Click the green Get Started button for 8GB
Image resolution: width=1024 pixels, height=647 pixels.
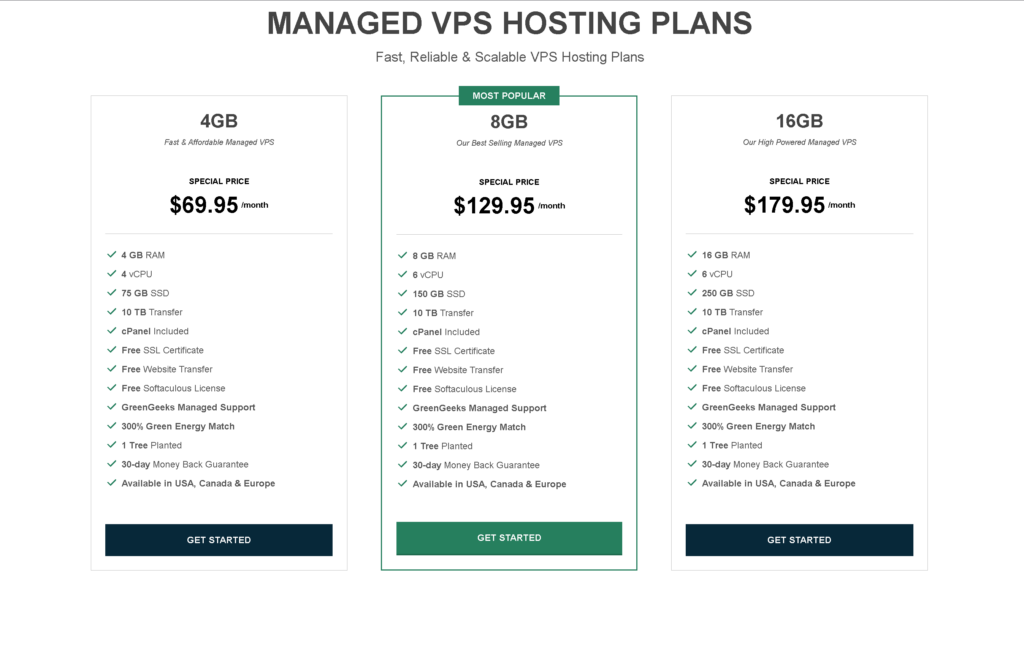click(509, 538)
